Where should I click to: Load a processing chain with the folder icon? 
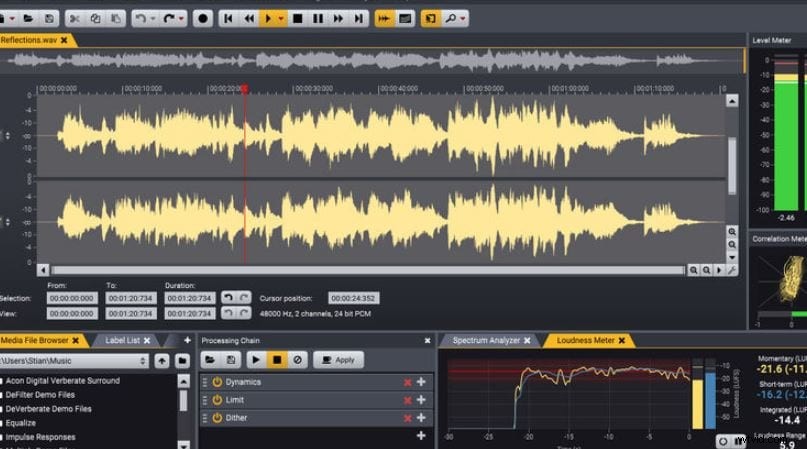[210, 360]
